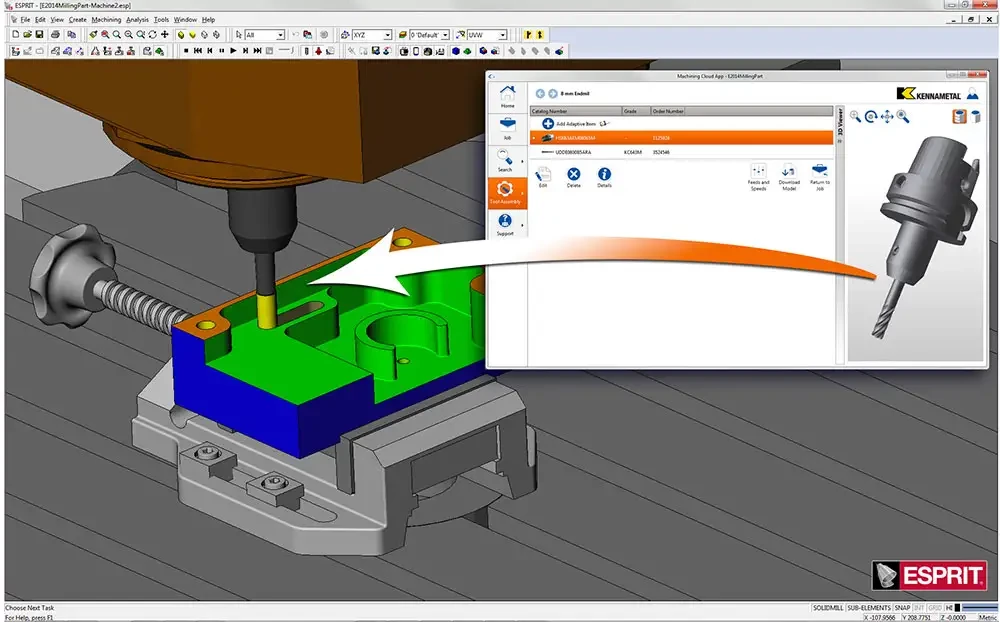Open the Machining menu
Screen dimensions: 1000x622
[106, 20]
